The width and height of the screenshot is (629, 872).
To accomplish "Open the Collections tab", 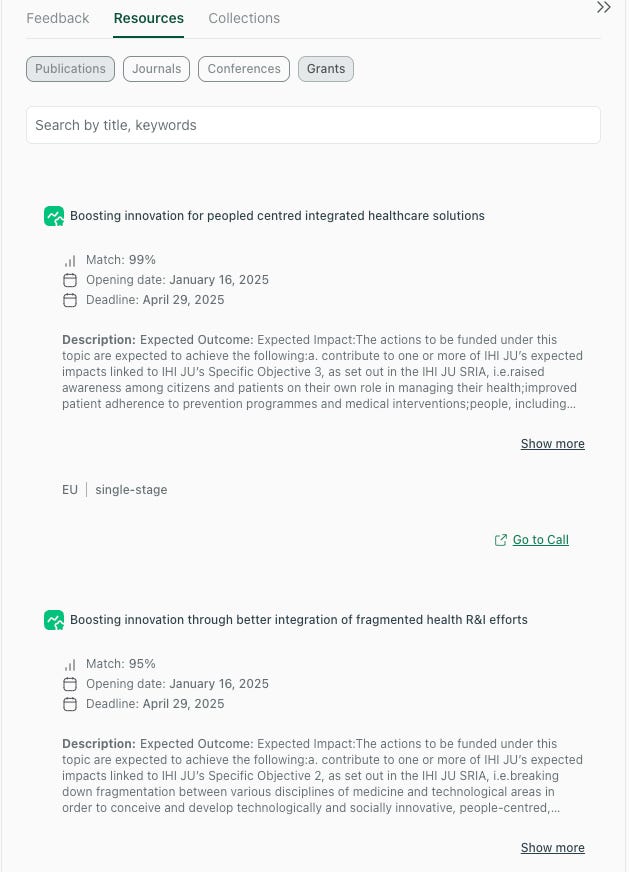I will point(244,18).
